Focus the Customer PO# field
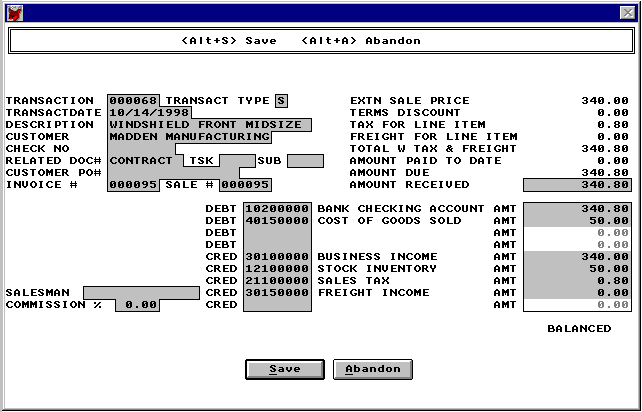The height and width of the screenshot is (412, 642). coord(174,173)
